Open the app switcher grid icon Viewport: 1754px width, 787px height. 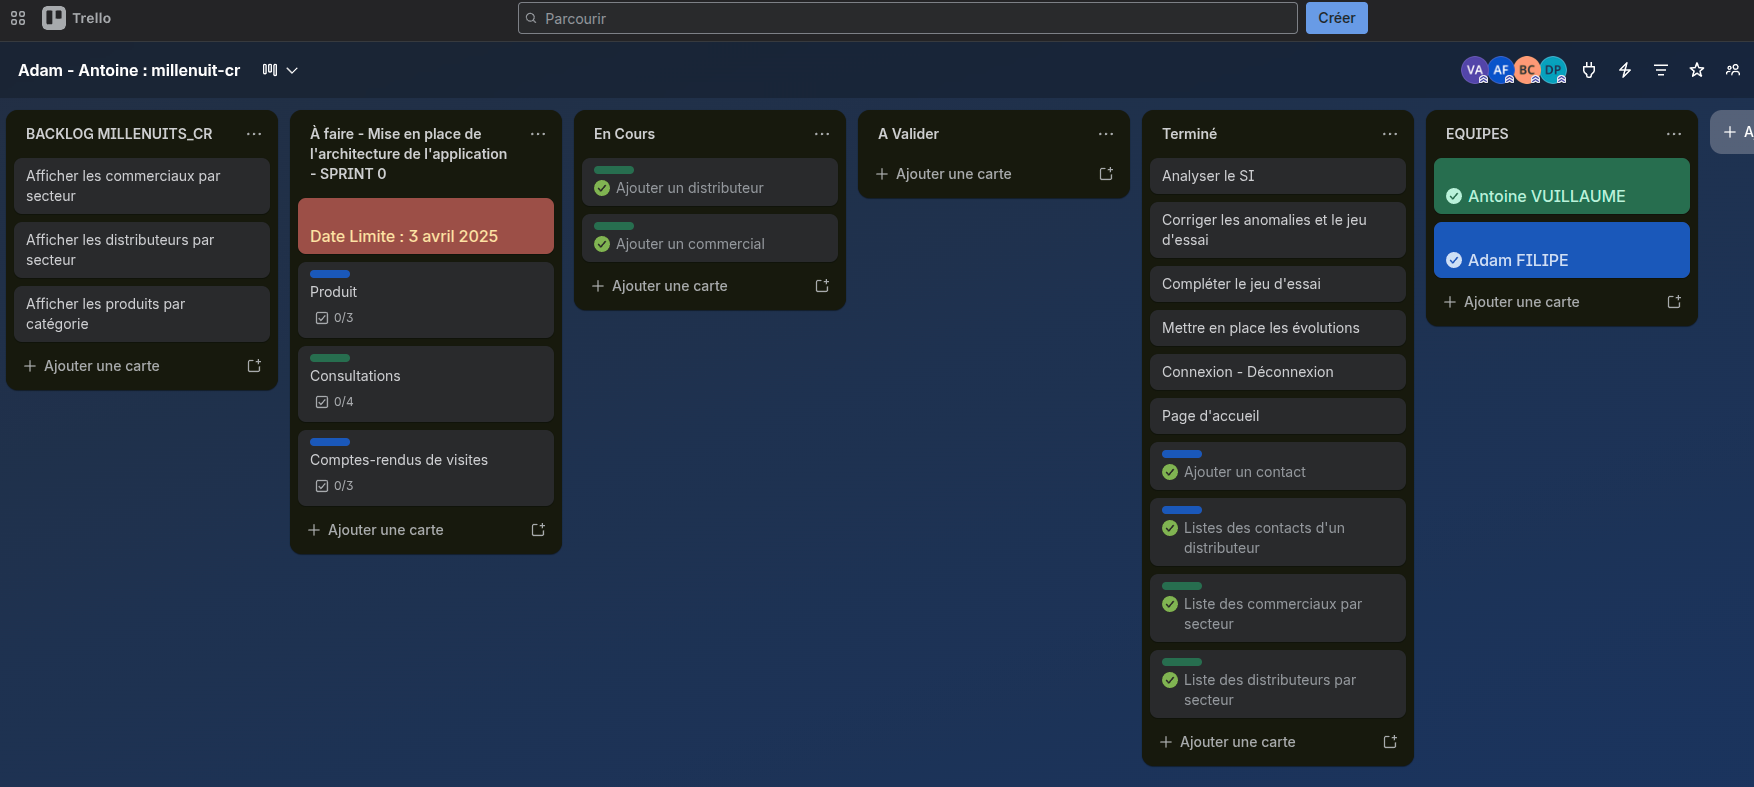pos(18,18)
